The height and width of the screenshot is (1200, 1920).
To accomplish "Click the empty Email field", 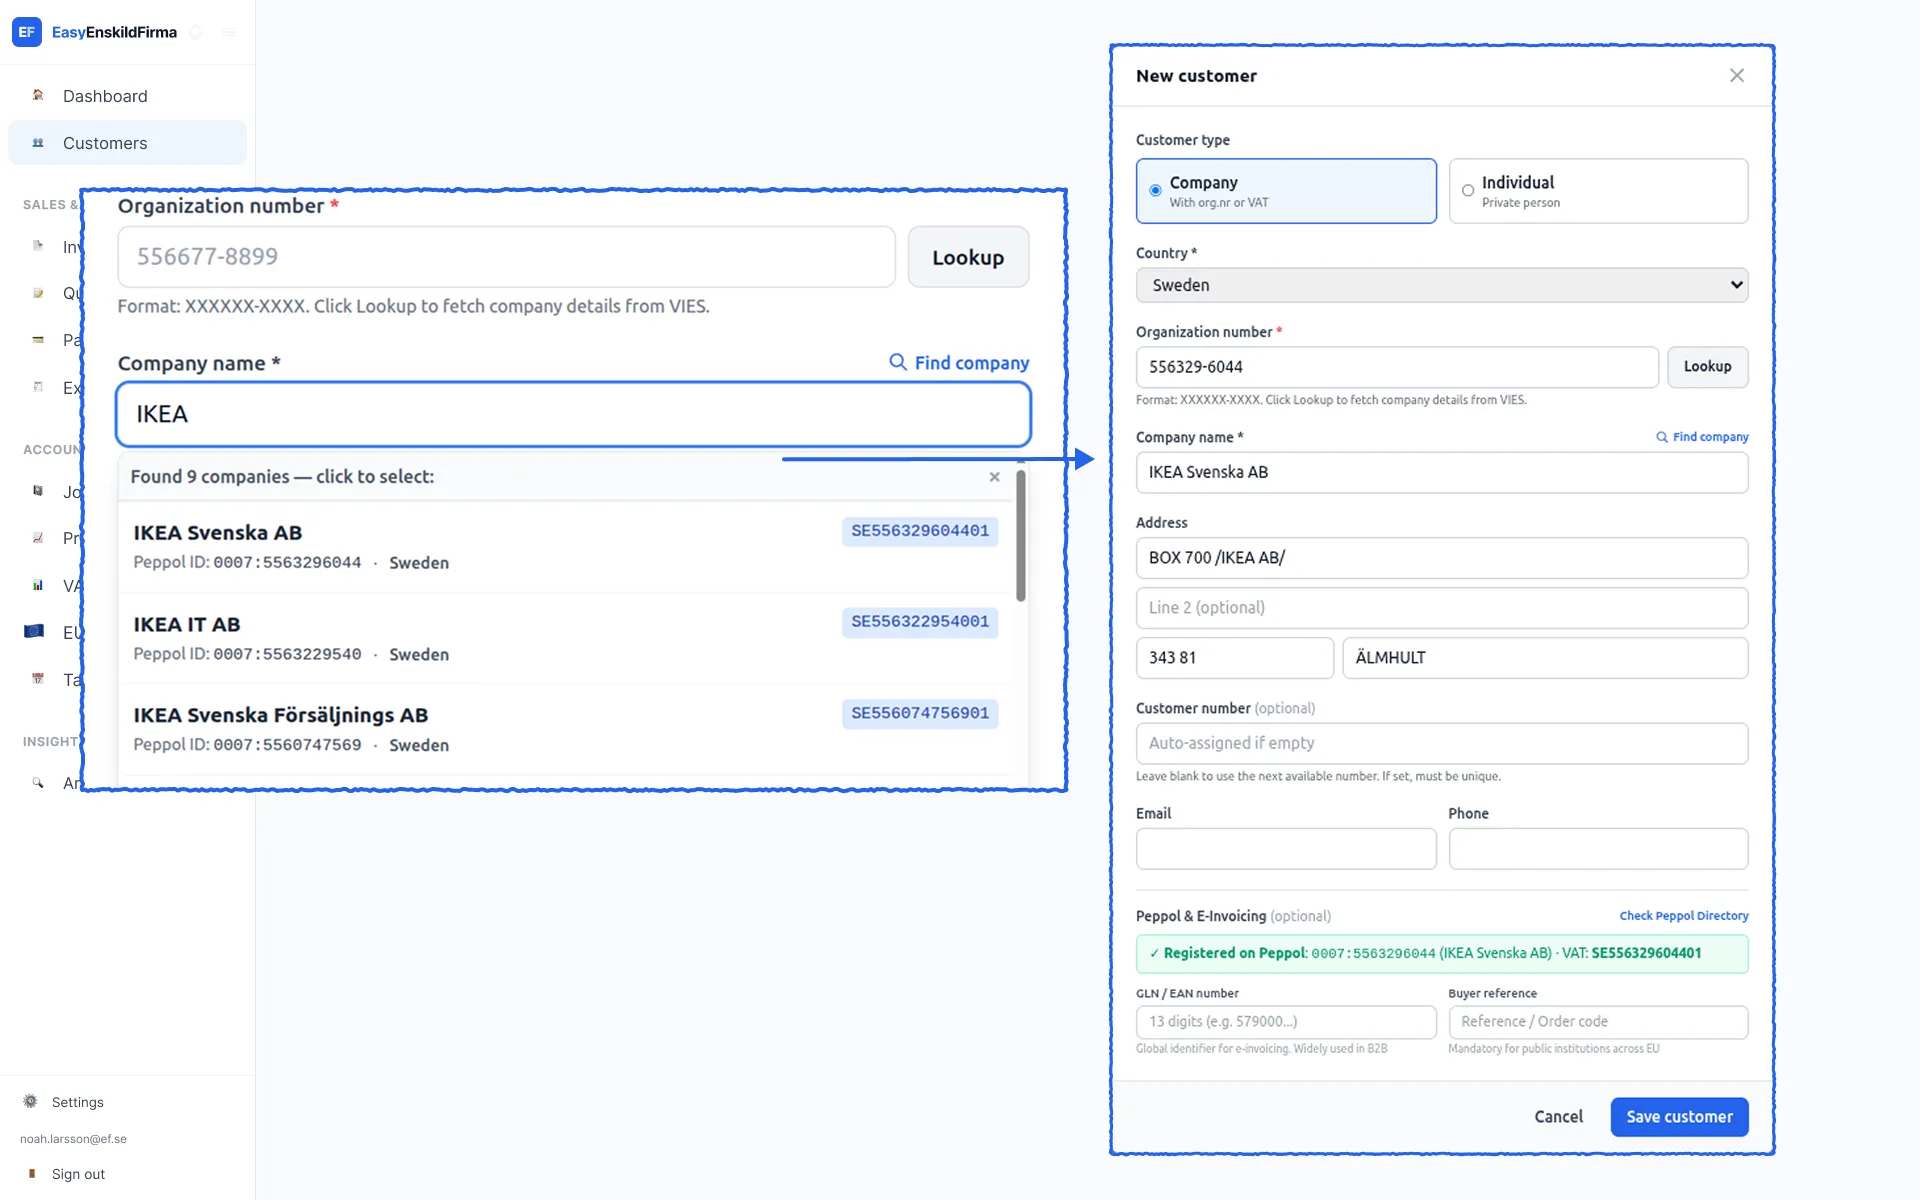I will pyautogui.click(x=1286, y=849).
